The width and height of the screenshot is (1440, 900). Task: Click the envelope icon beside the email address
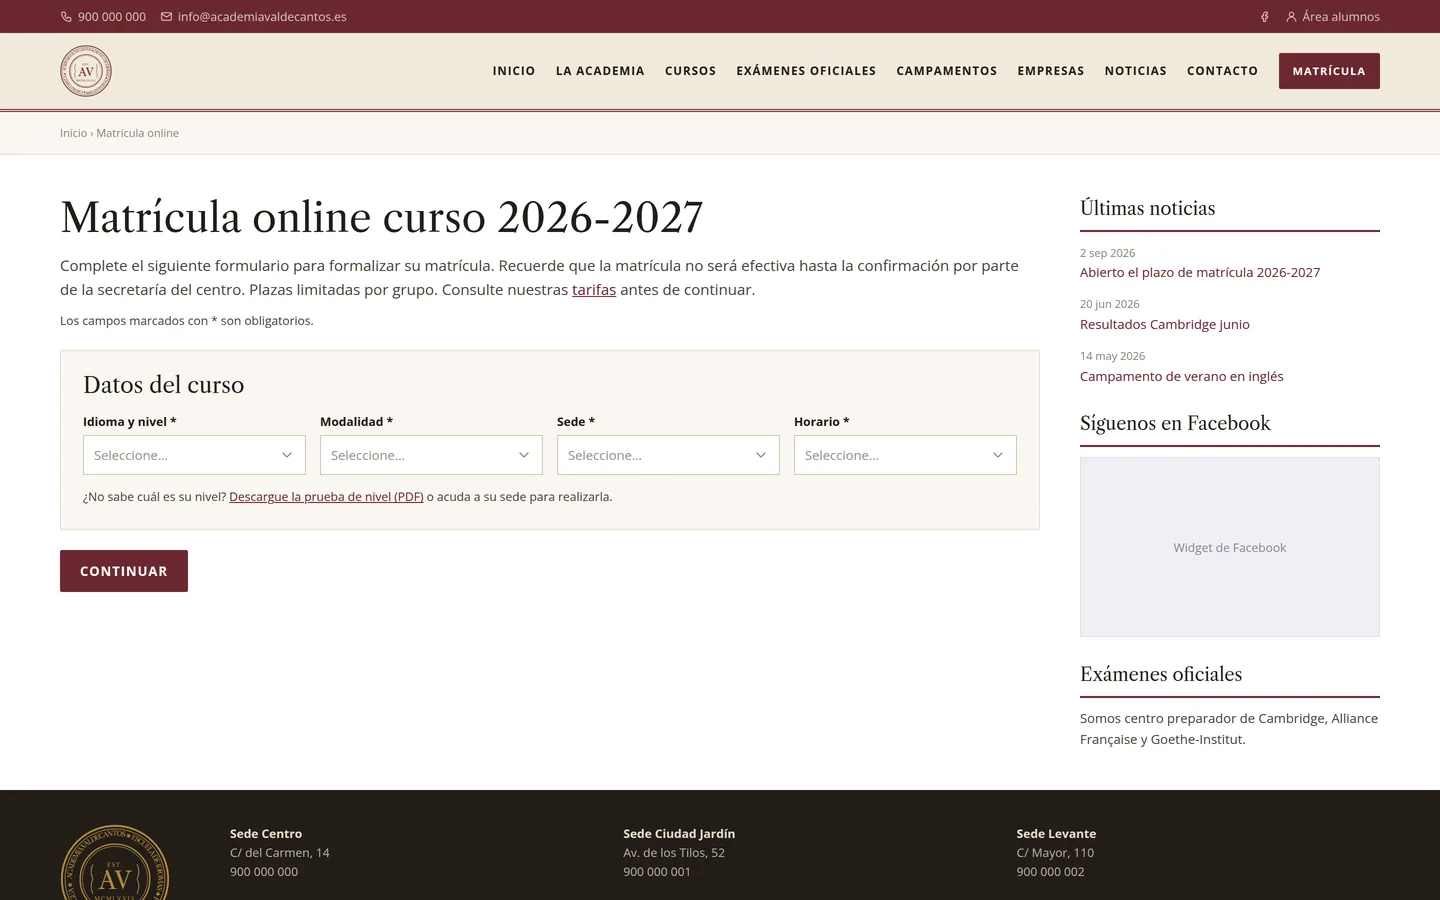coord(166,17)
